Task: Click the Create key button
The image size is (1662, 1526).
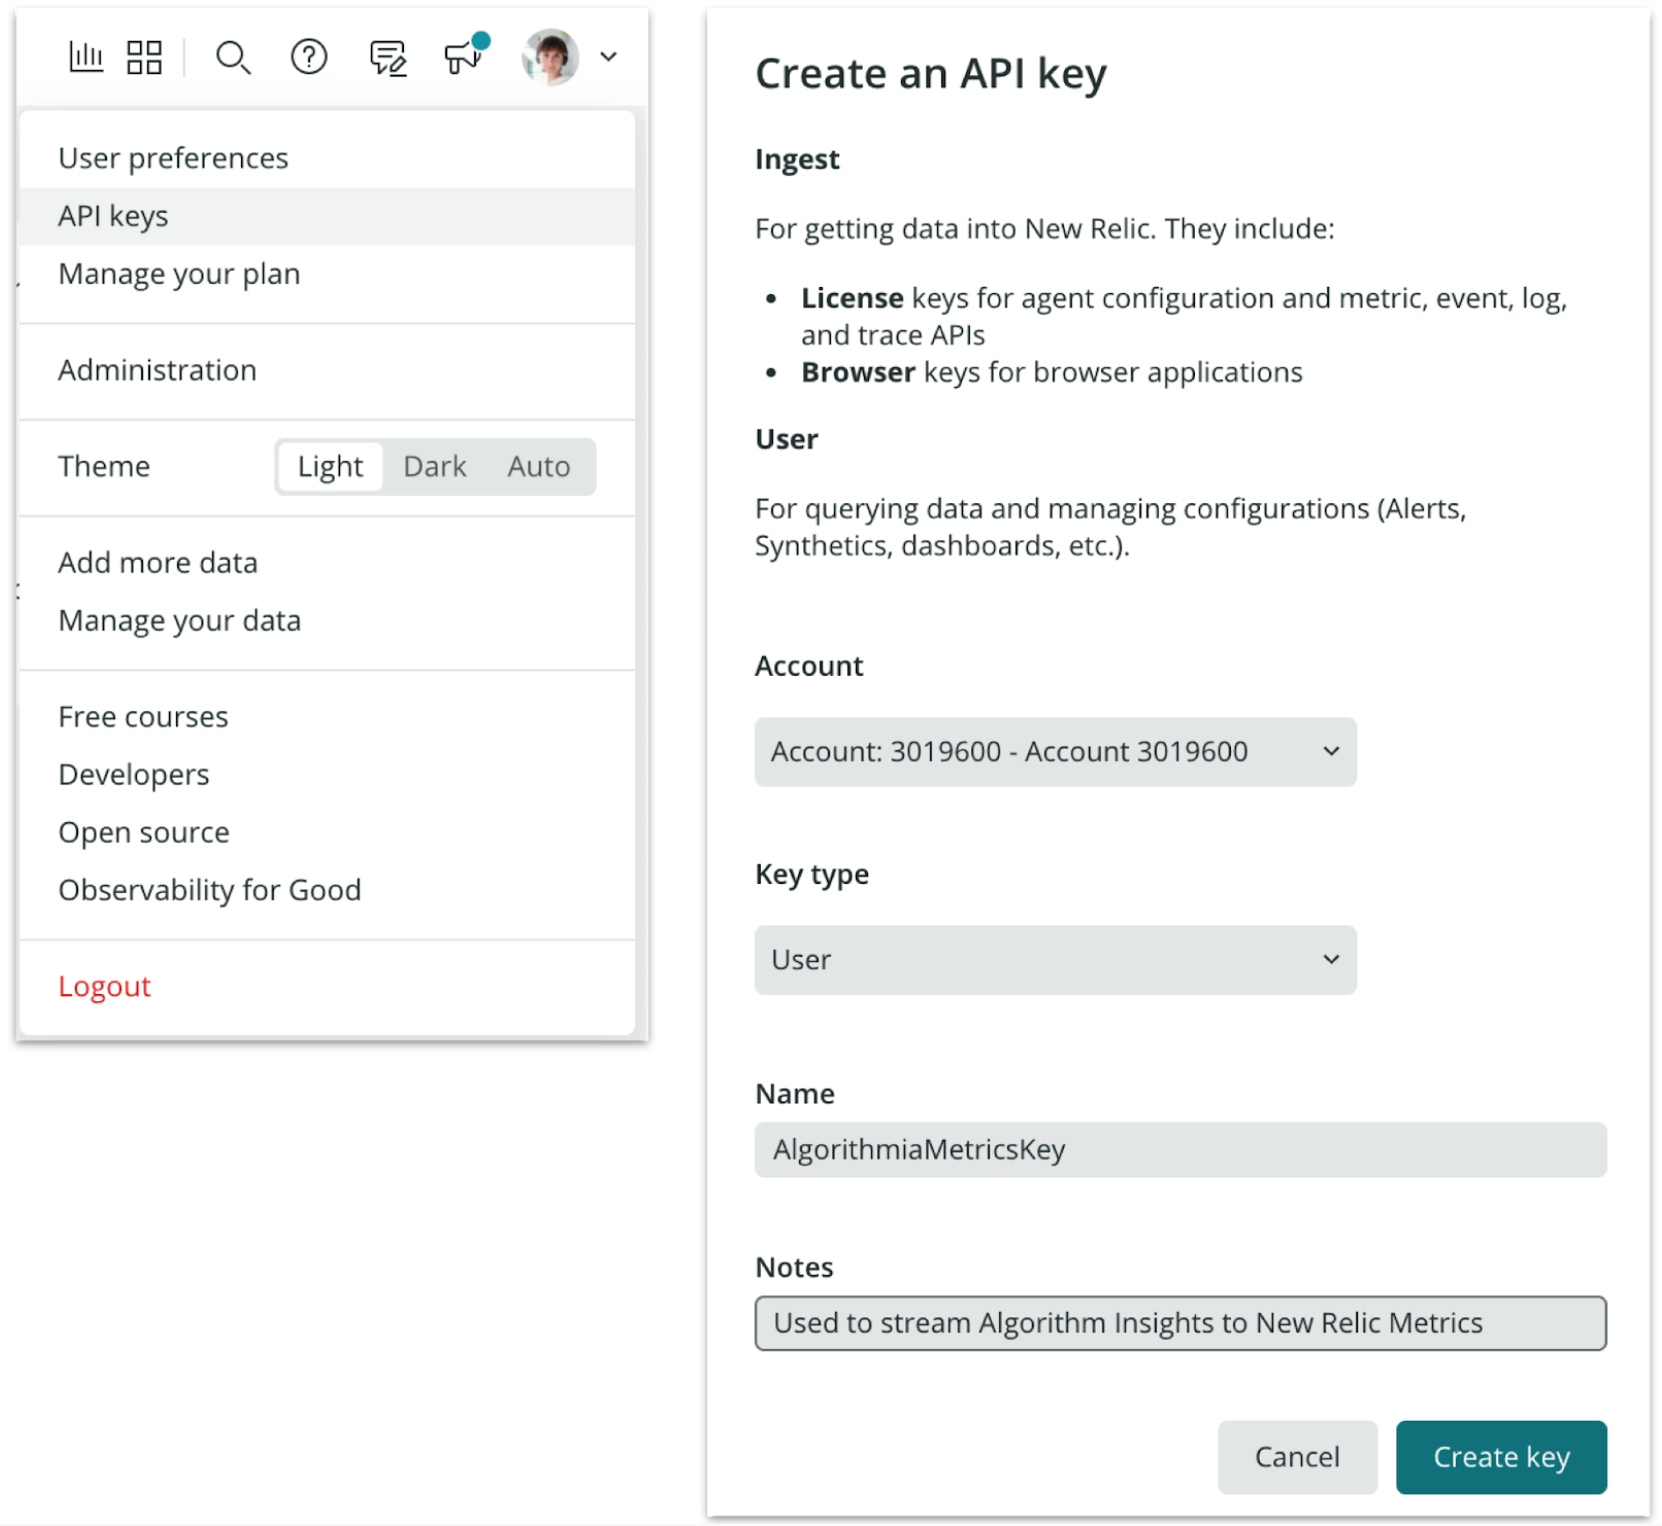Action: [x=1500, y=1457]
